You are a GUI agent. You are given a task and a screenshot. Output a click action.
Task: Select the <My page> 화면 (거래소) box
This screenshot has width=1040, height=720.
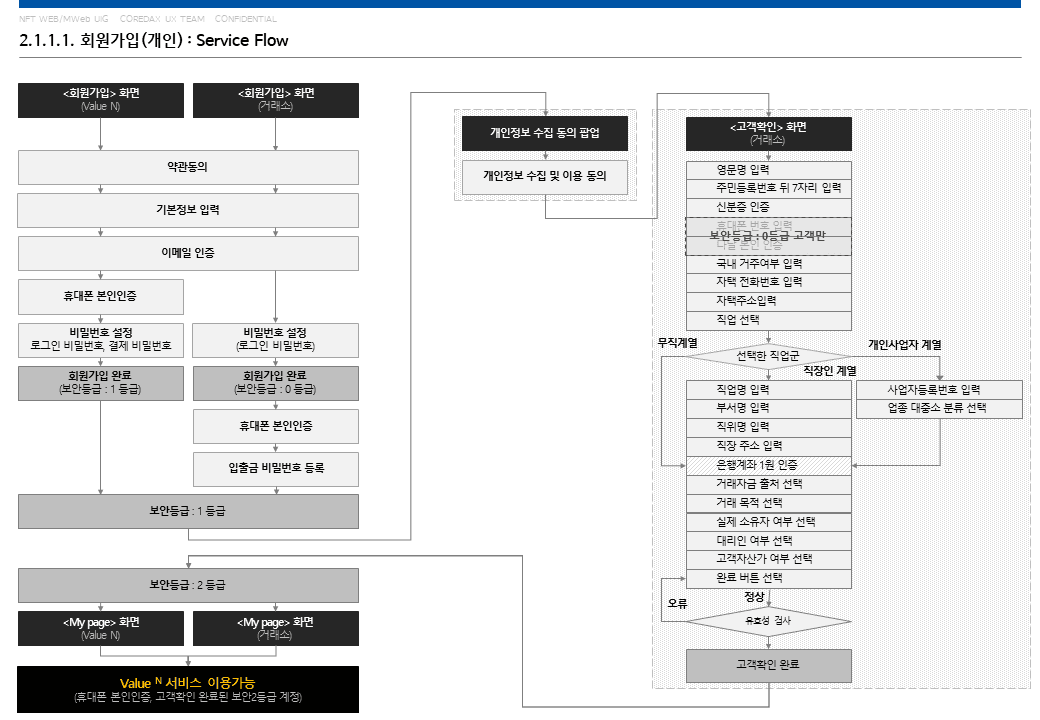pos(276,629)
